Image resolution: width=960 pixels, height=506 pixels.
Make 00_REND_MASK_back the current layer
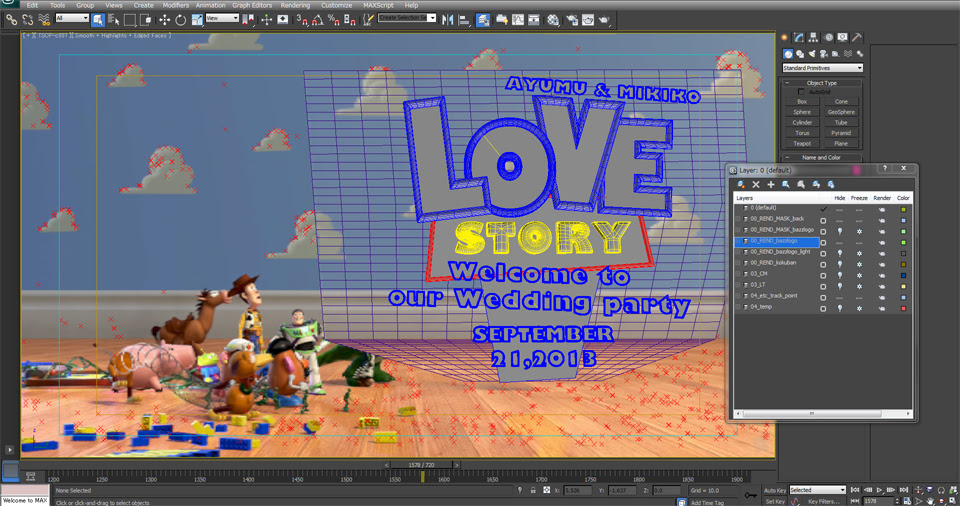tap(823, 221)
